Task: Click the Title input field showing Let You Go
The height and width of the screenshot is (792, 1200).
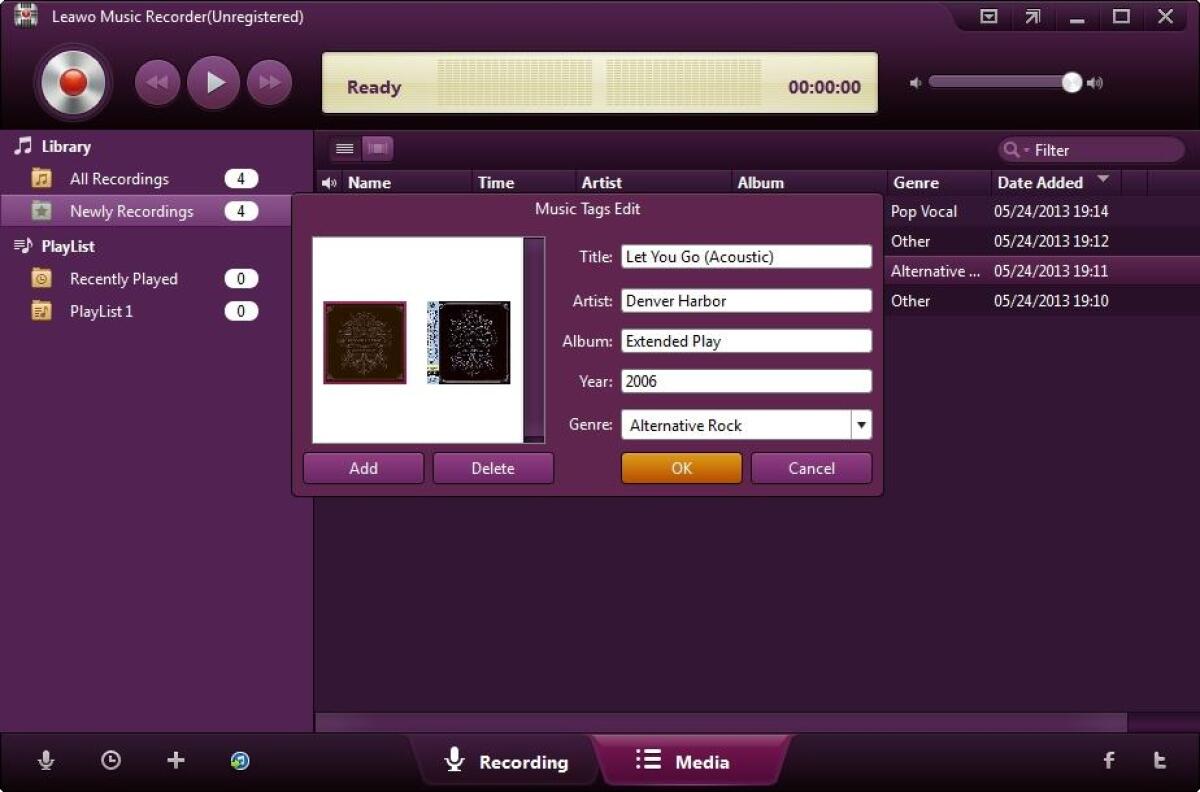Action: point(745,256)
